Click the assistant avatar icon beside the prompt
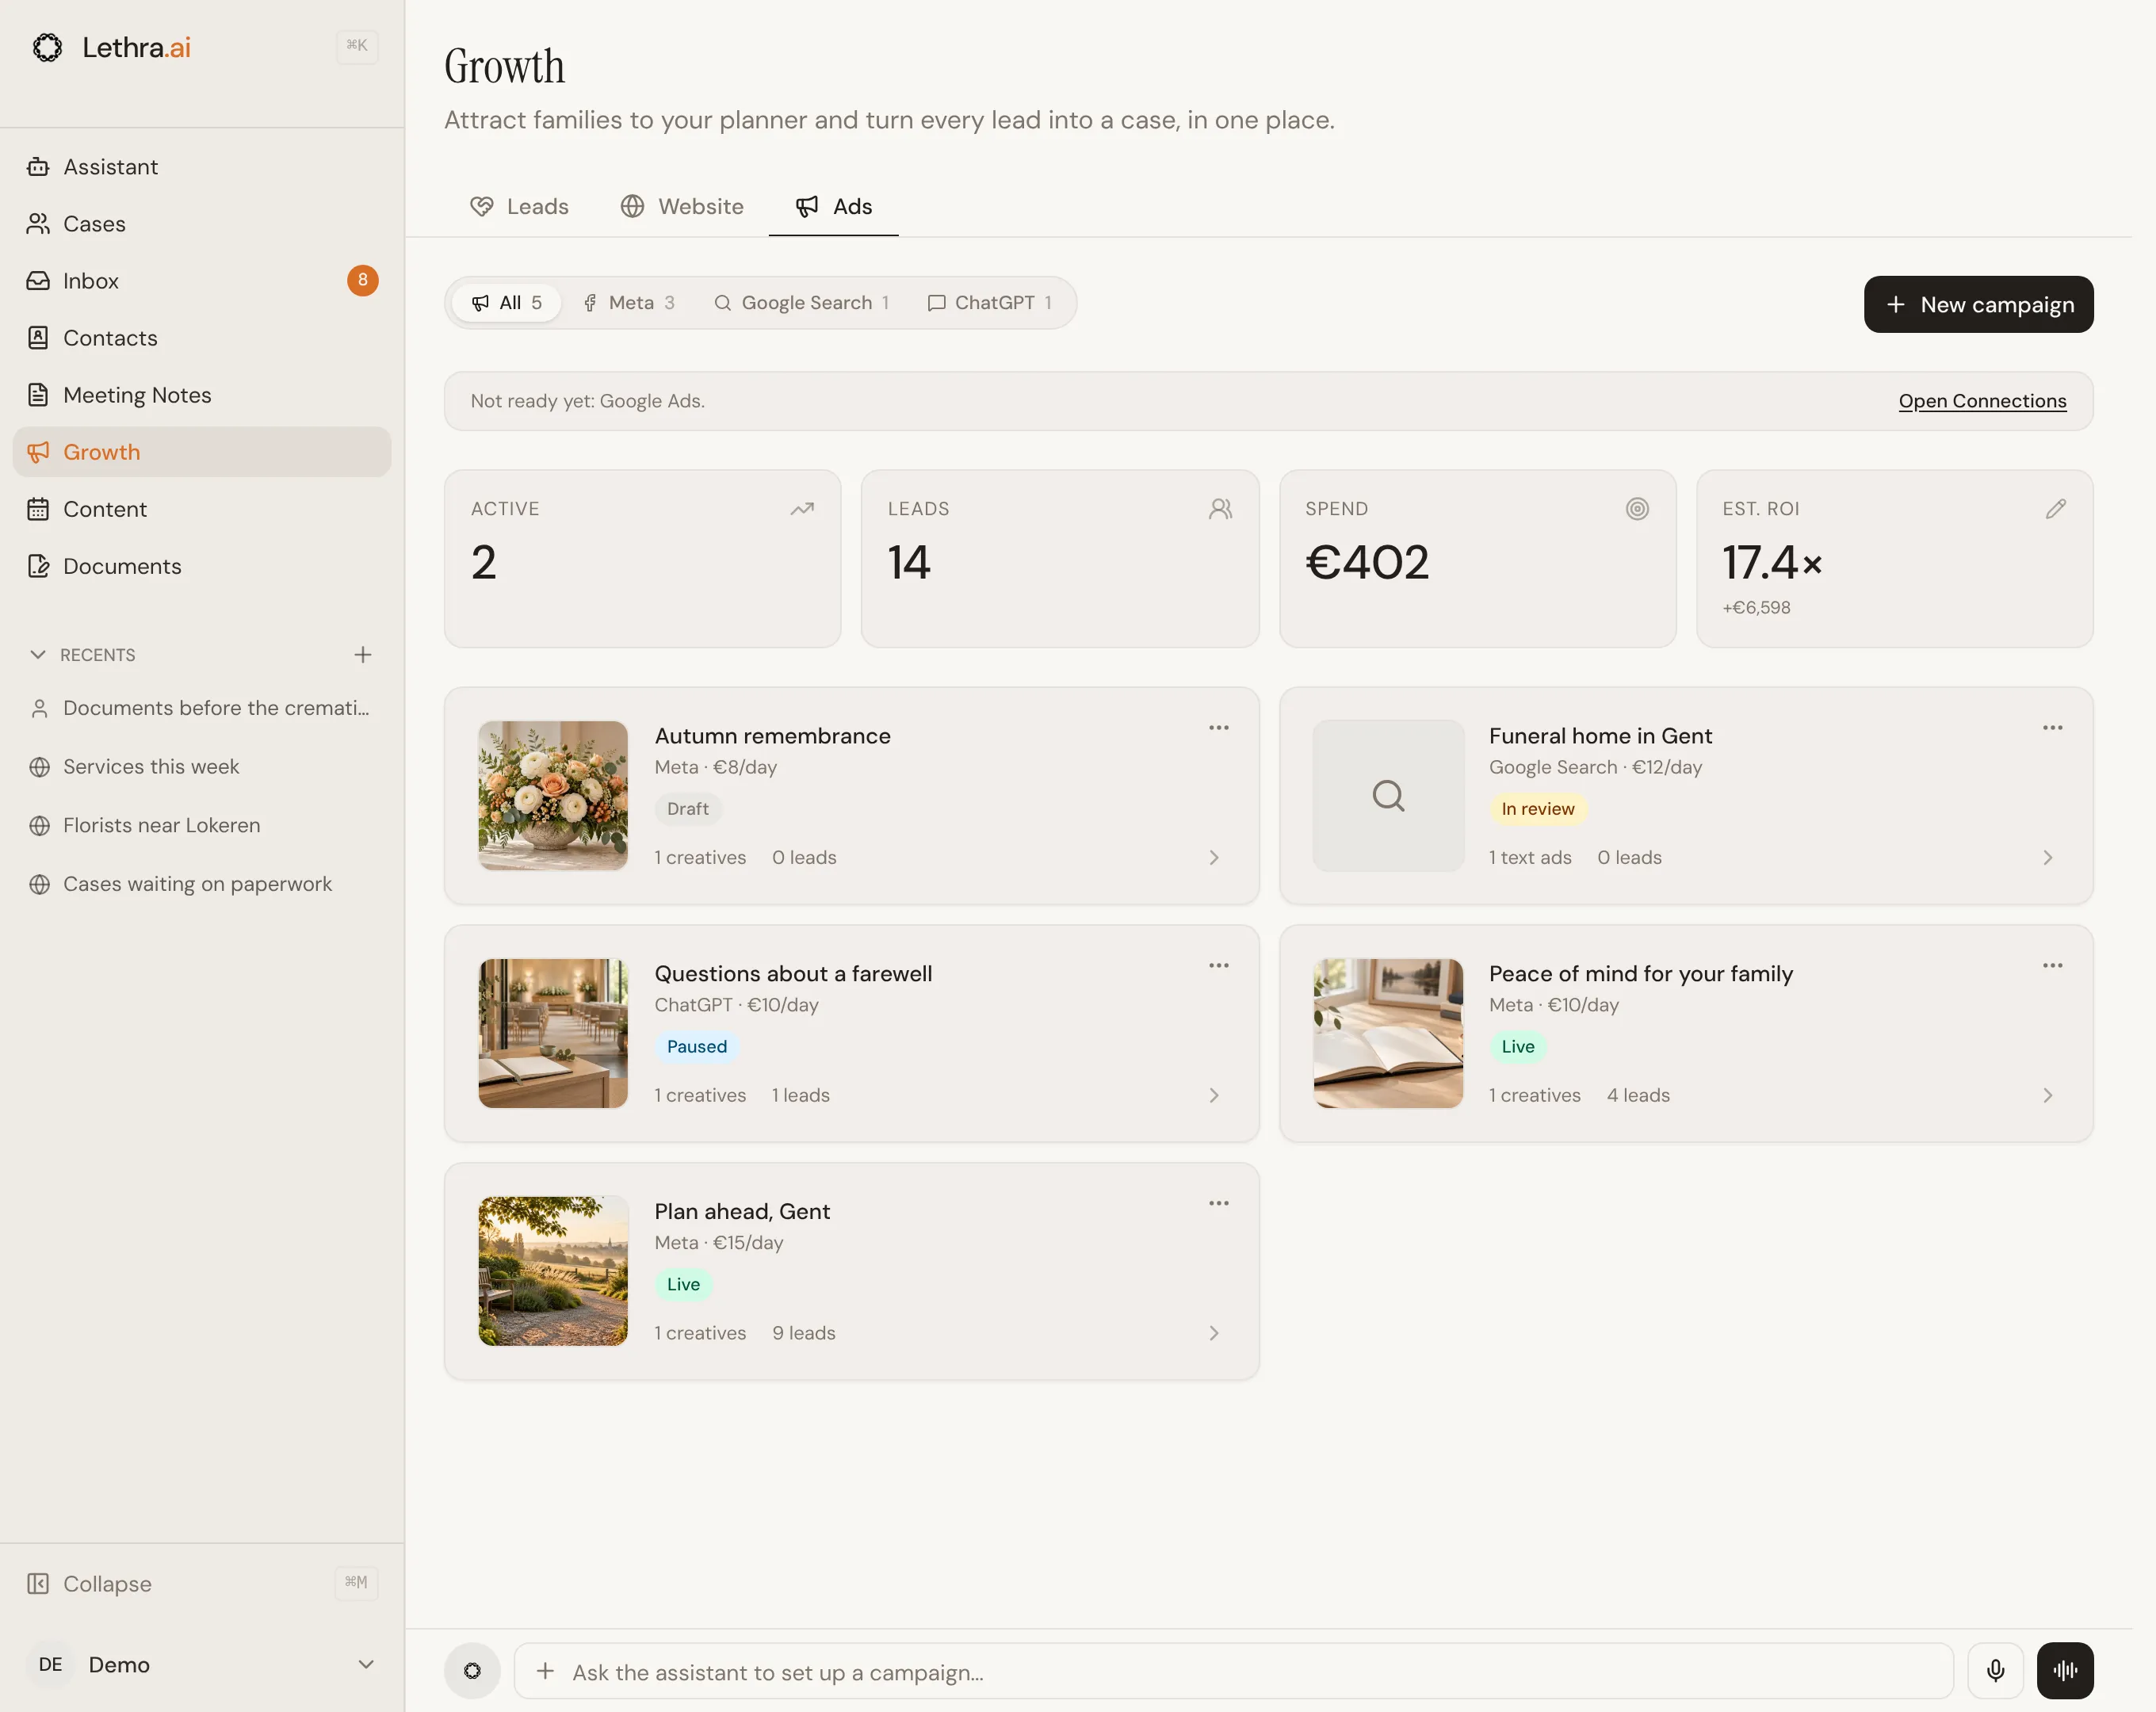 click(472, 1671)
